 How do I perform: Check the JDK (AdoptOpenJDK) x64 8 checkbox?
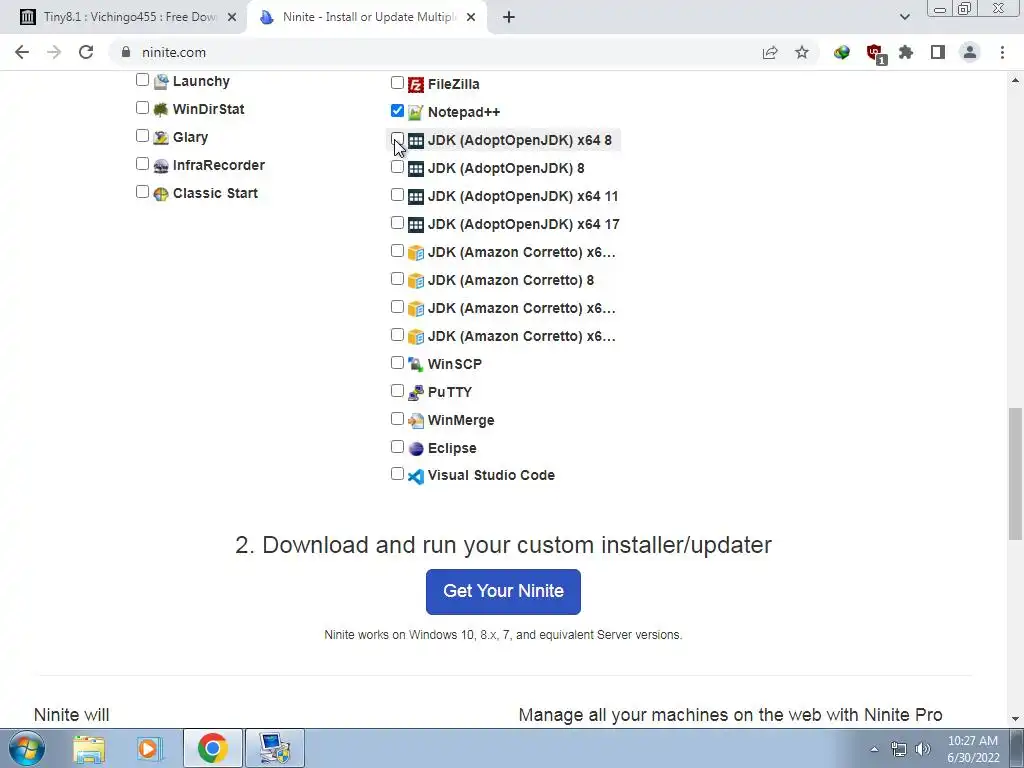pyautogui.click(x=397, y=138)
